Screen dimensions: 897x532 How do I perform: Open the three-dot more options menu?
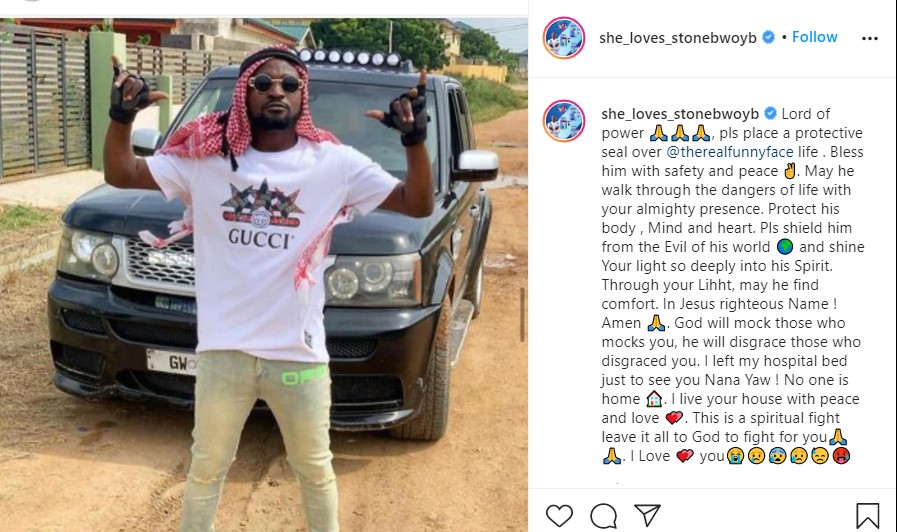pyautogui.click(x=870, y=38)
